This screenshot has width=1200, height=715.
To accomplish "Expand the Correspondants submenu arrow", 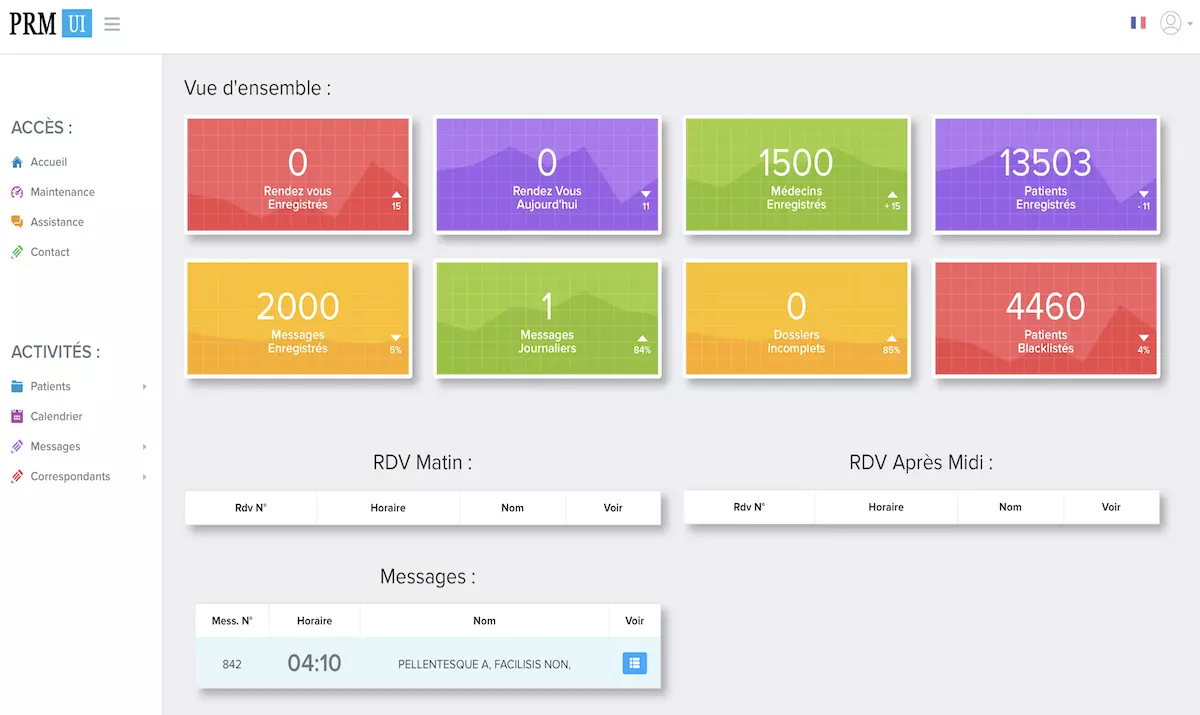I will click(145, 477).
